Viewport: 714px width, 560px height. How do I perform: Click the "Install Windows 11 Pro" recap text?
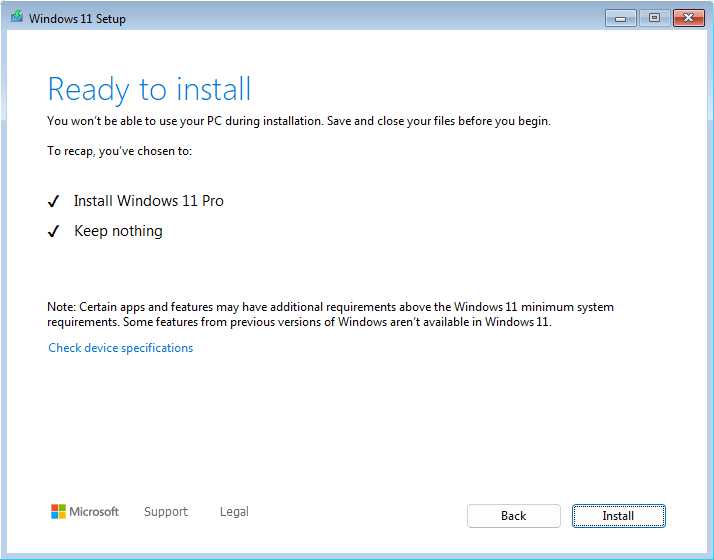click(149, 201)
